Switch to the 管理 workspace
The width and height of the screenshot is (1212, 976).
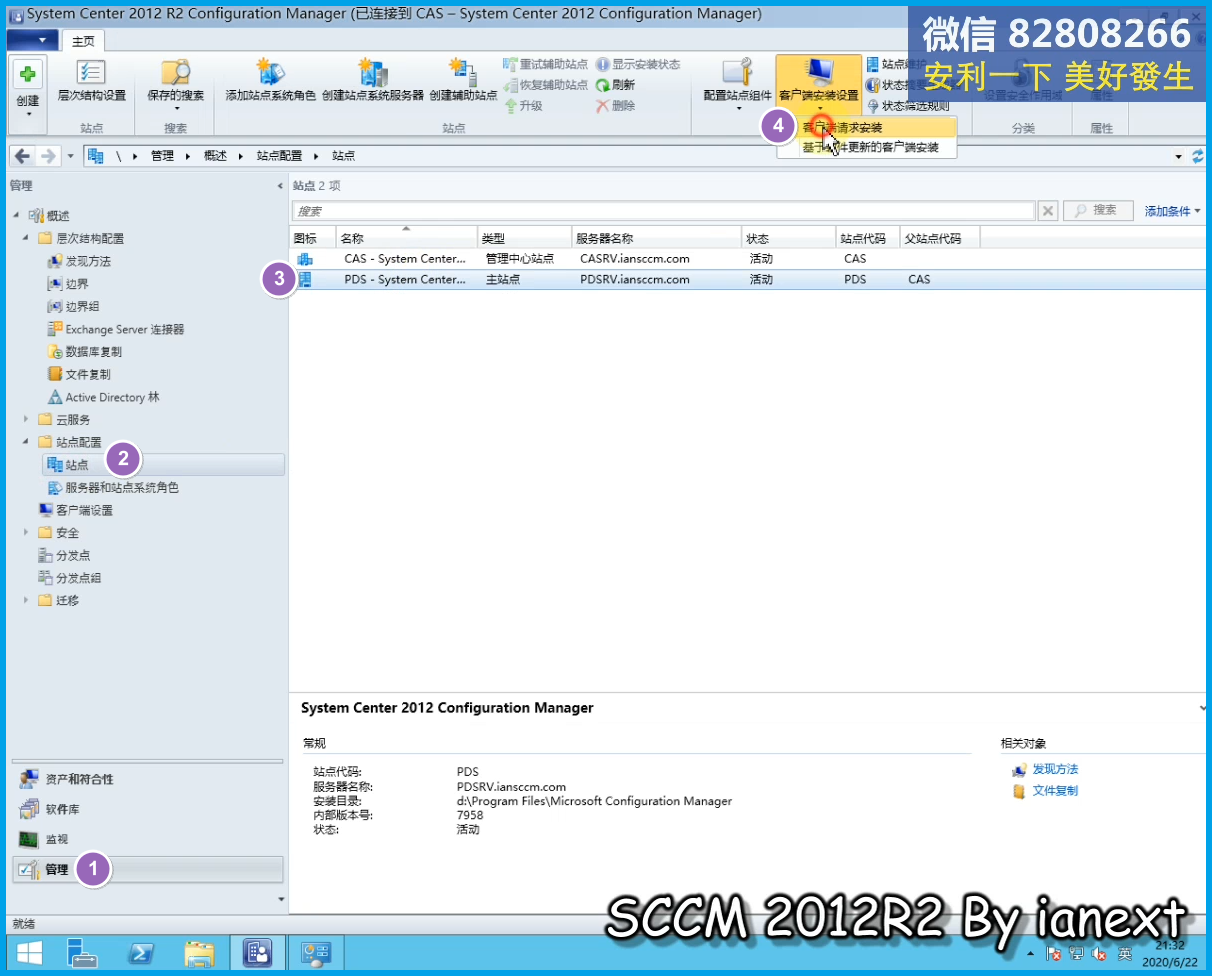tap(148, 869)
